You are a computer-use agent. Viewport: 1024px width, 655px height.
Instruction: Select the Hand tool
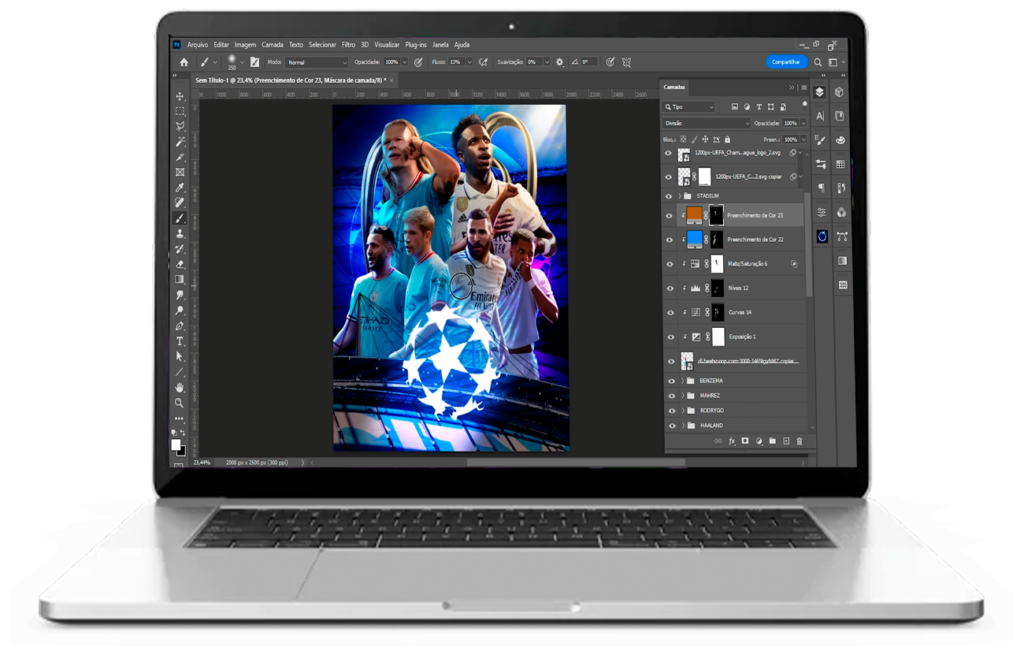[180, 387]
